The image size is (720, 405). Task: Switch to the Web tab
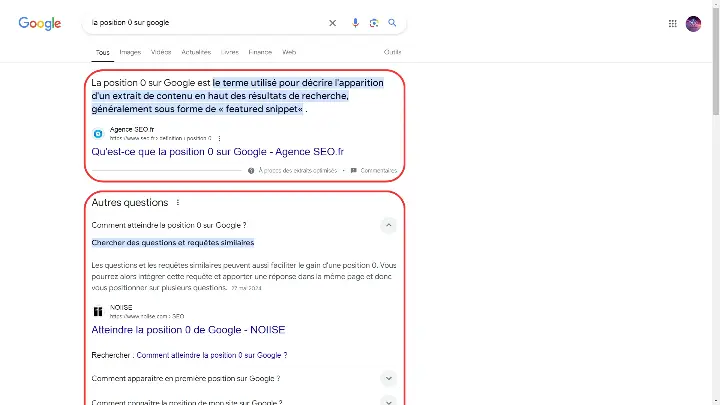pos(289,52)
